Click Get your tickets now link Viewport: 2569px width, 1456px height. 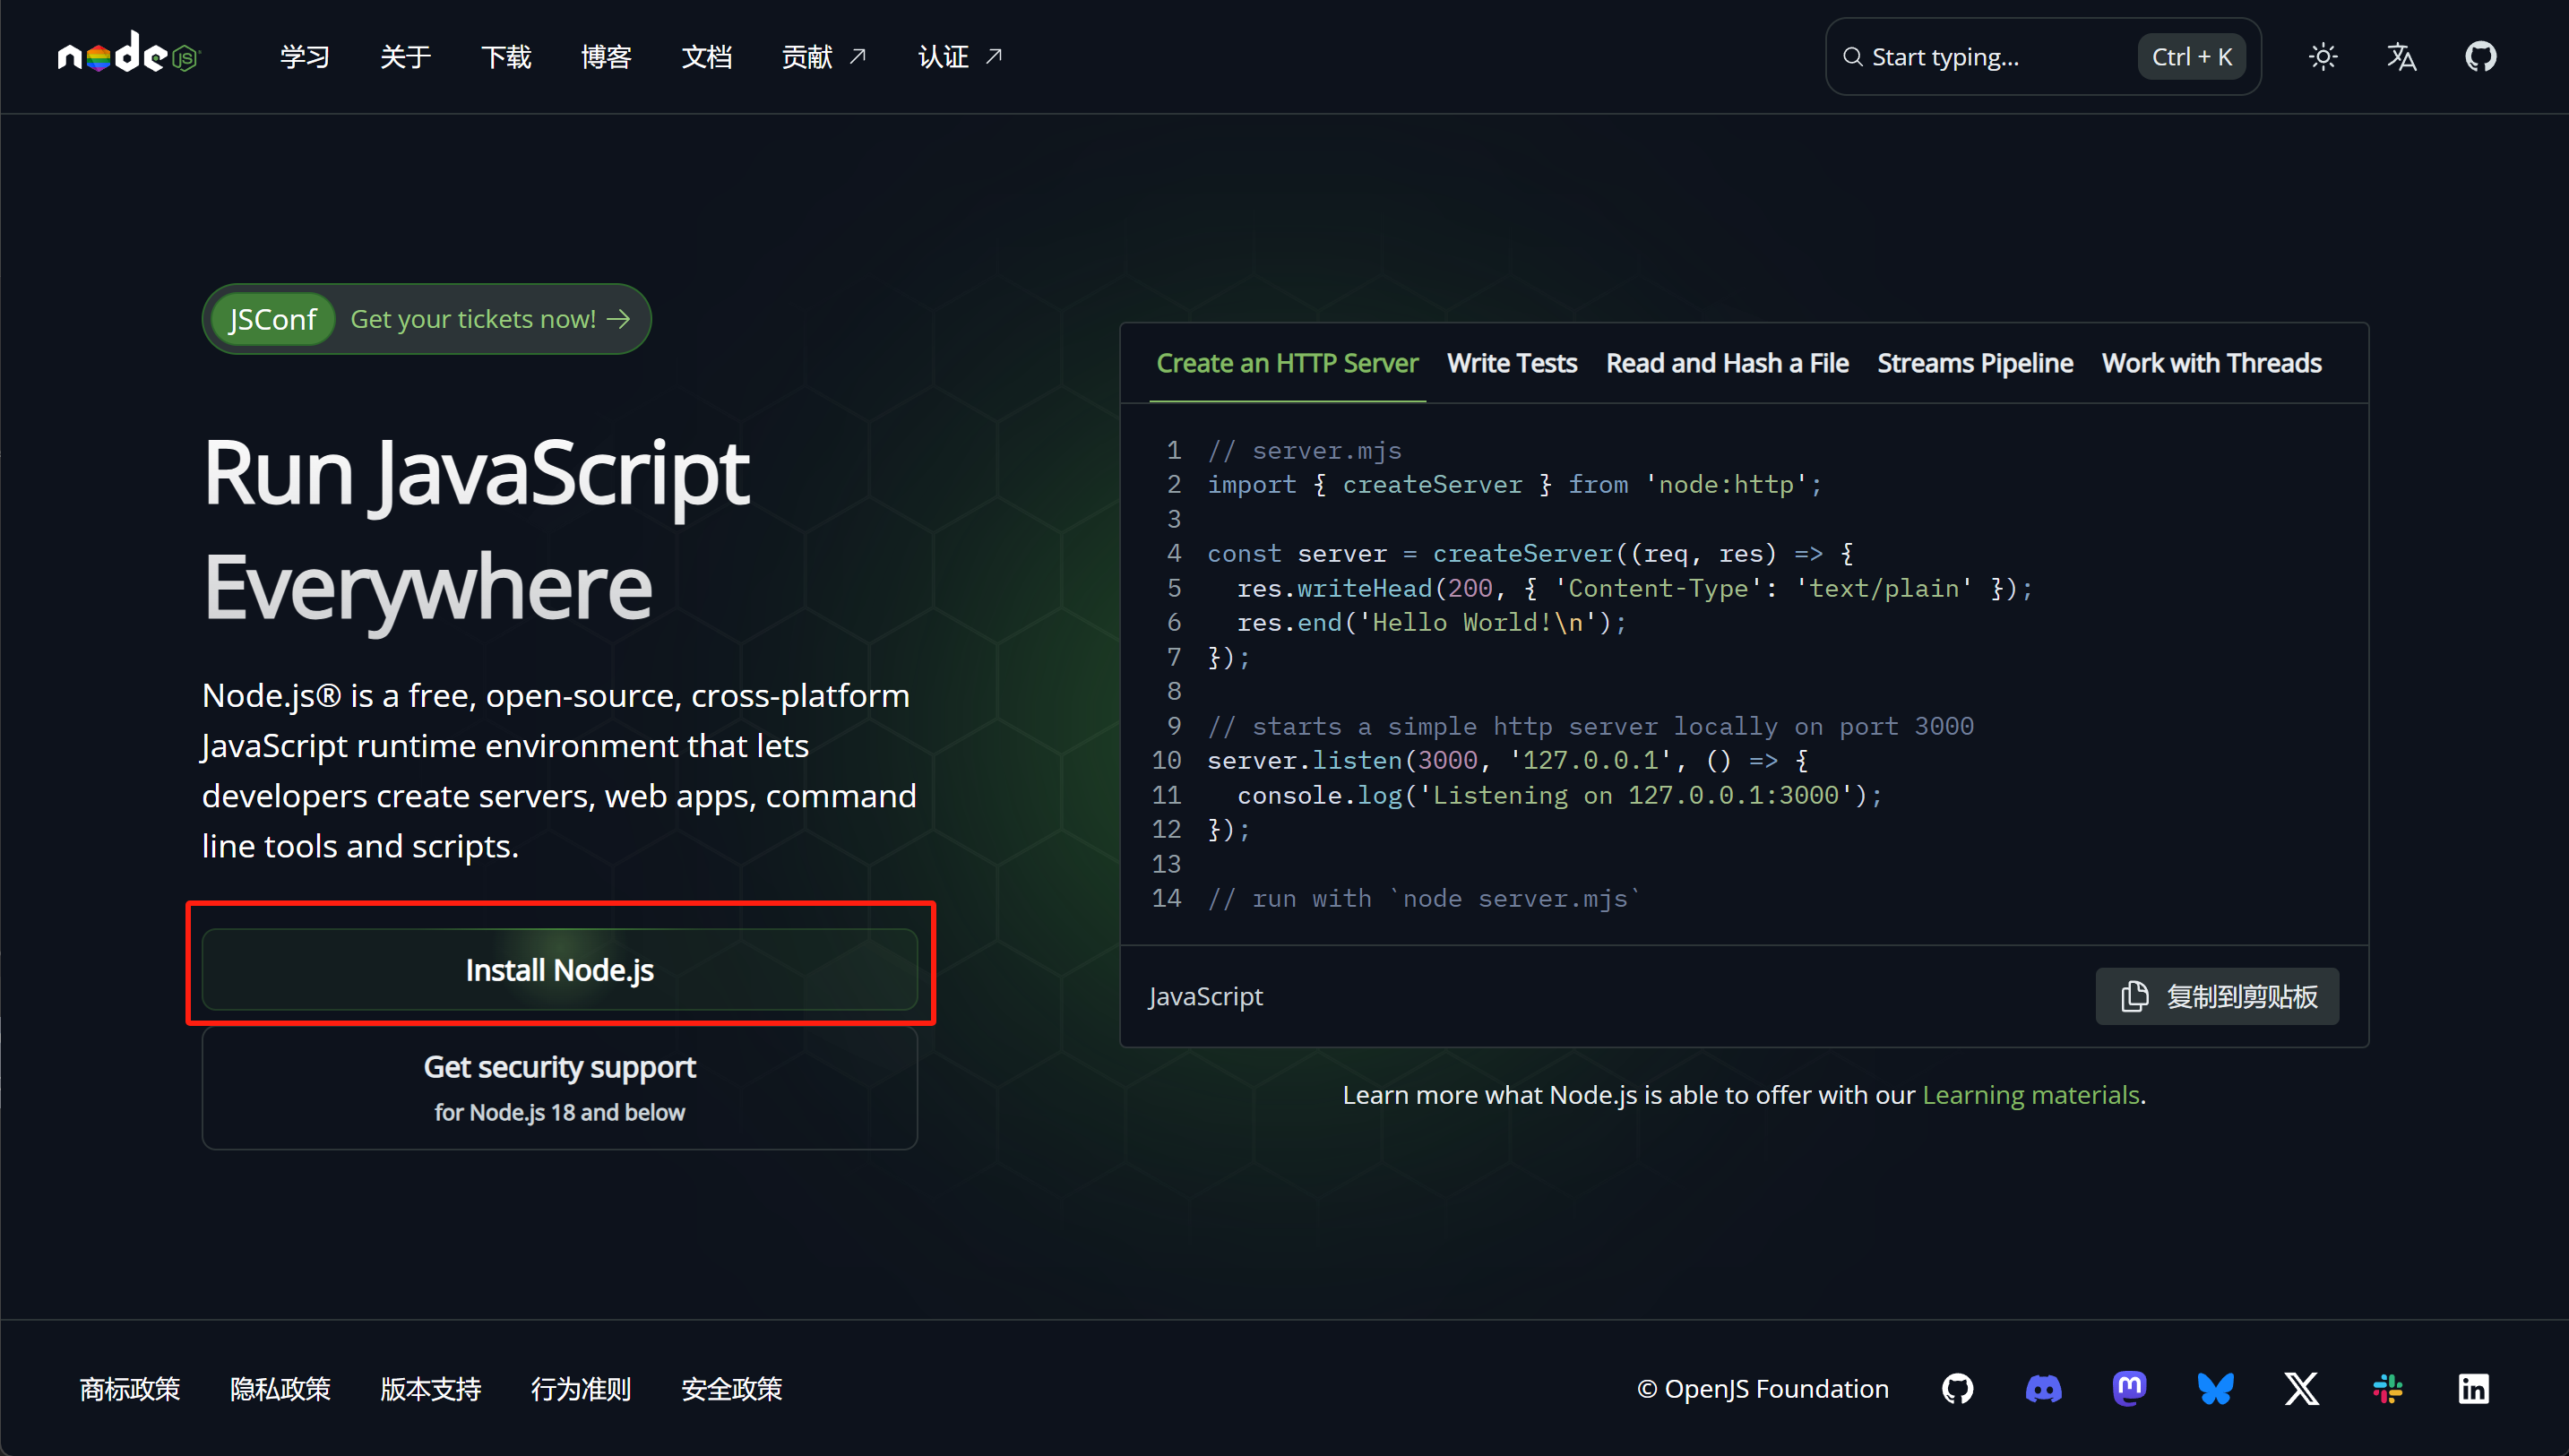tap(490, 319)
